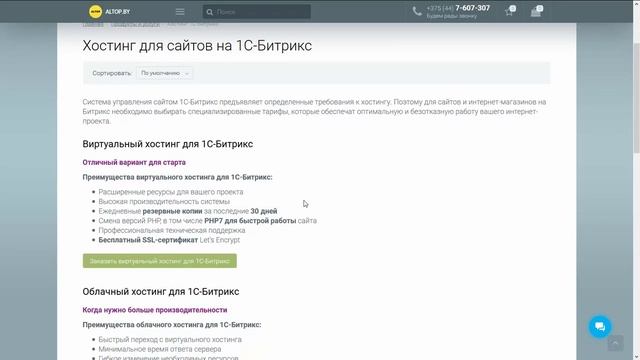
Task: Open the shopping cart icon
Action: tap(536, 12)
